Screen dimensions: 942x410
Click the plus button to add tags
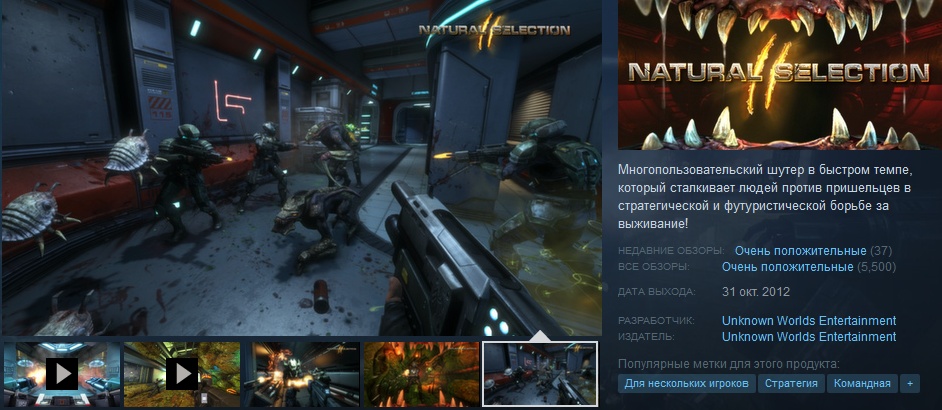[x=910, y=384]
